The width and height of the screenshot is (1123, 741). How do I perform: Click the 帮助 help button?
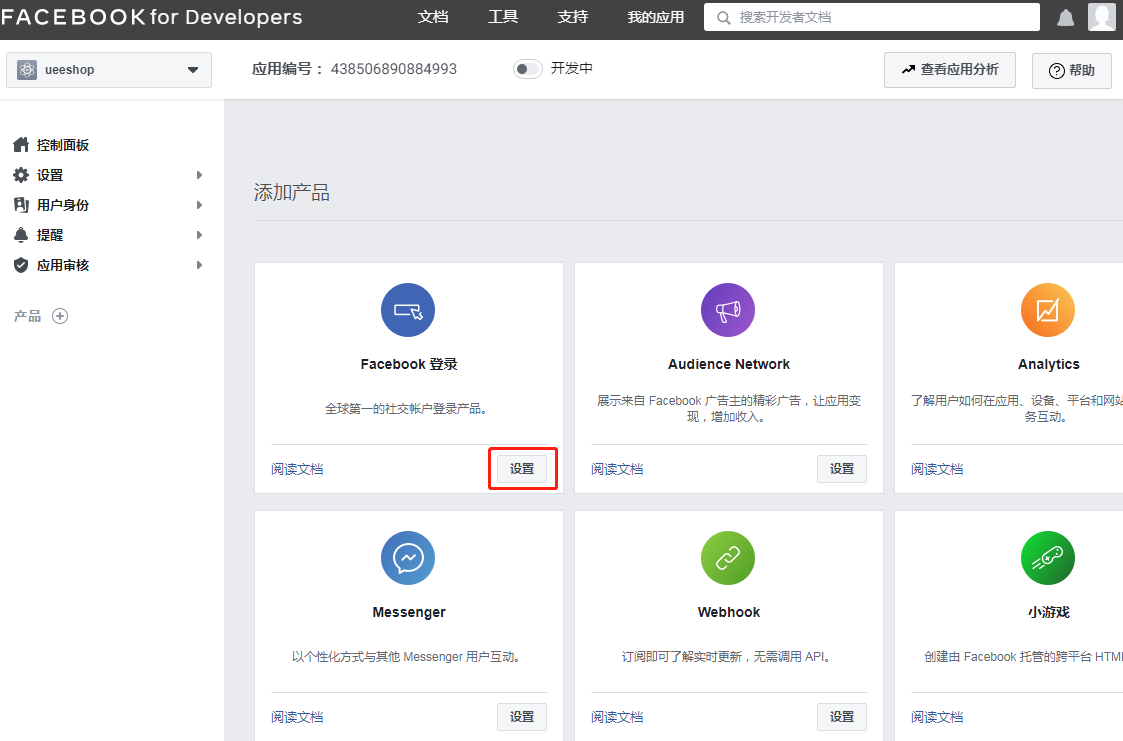point(1071,70)
